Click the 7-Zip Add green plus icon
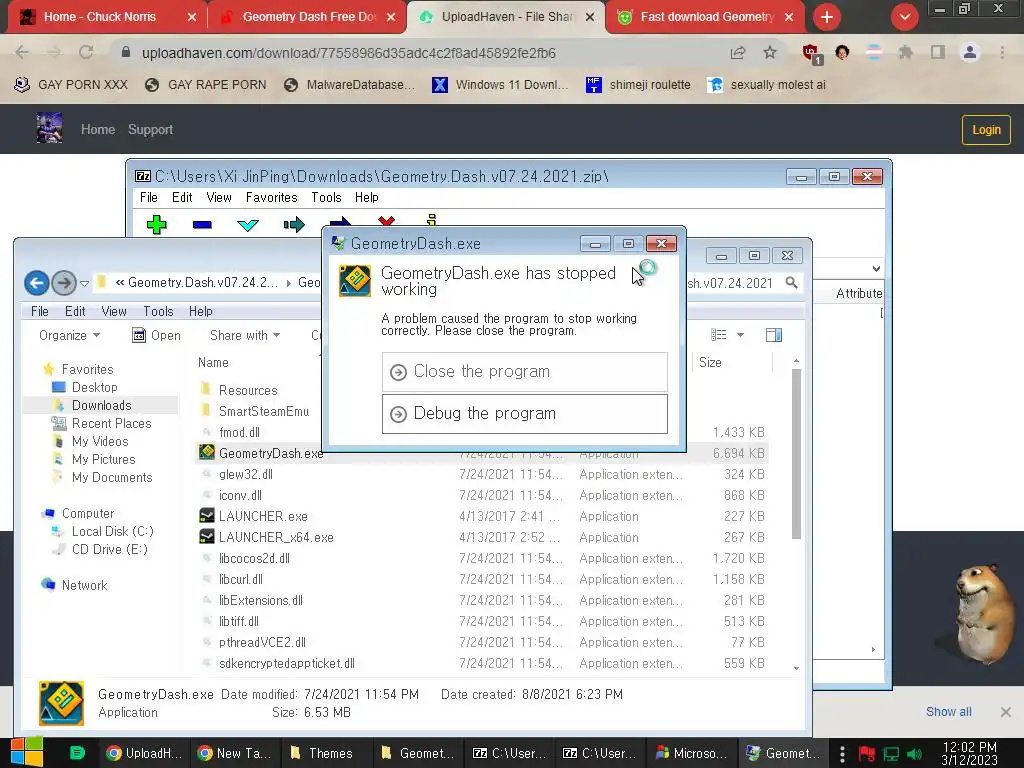 point(157,225)
